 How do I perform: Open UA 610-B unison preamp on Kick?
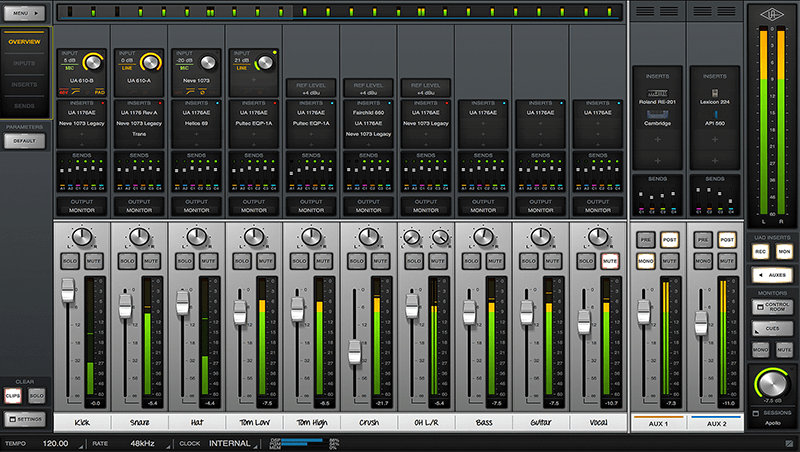point(82,81)
